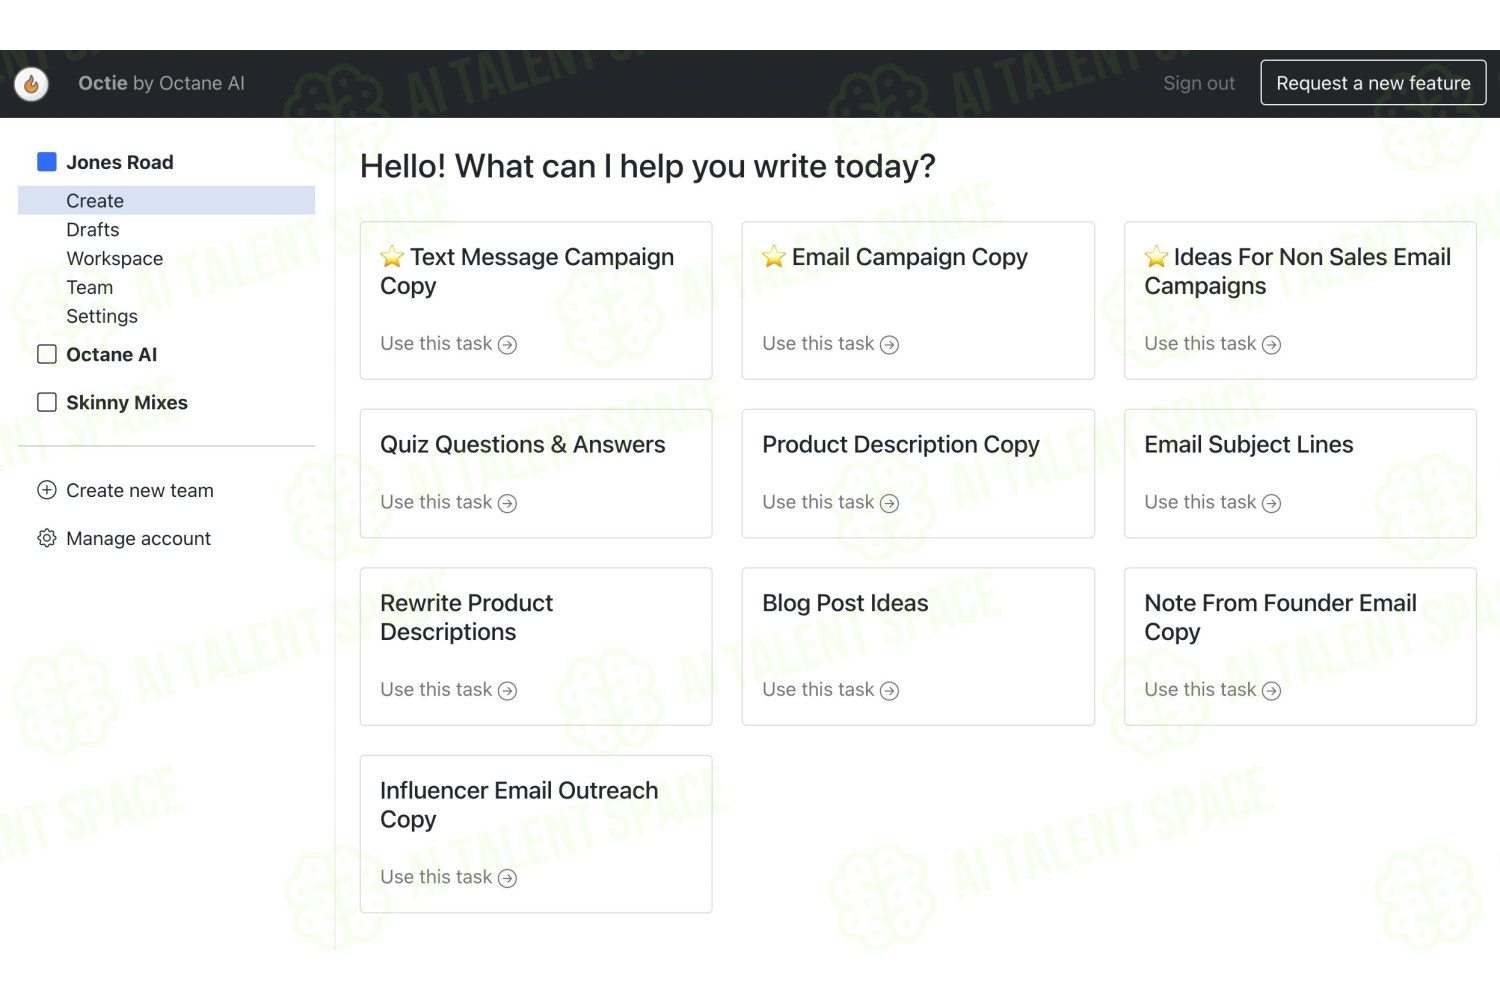Screen dimensions: 1500x1000
Task: Use the Blog Post Ideas task
Action: [x=830, y=690]
